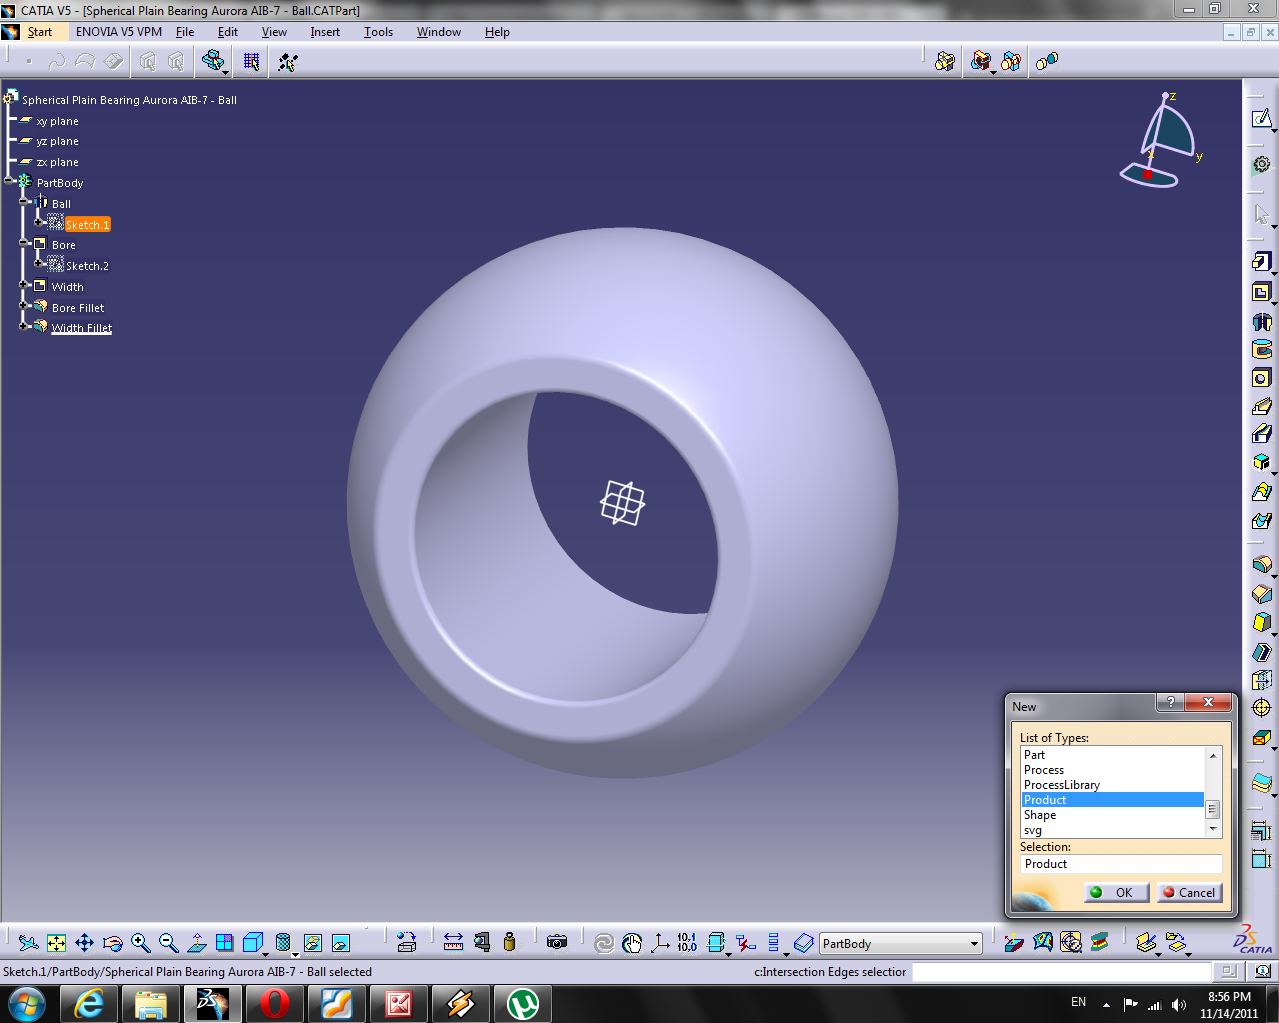Click the Selection input field
The width and height of the screenshot is (1279, 1023).
click(1121, 864)
